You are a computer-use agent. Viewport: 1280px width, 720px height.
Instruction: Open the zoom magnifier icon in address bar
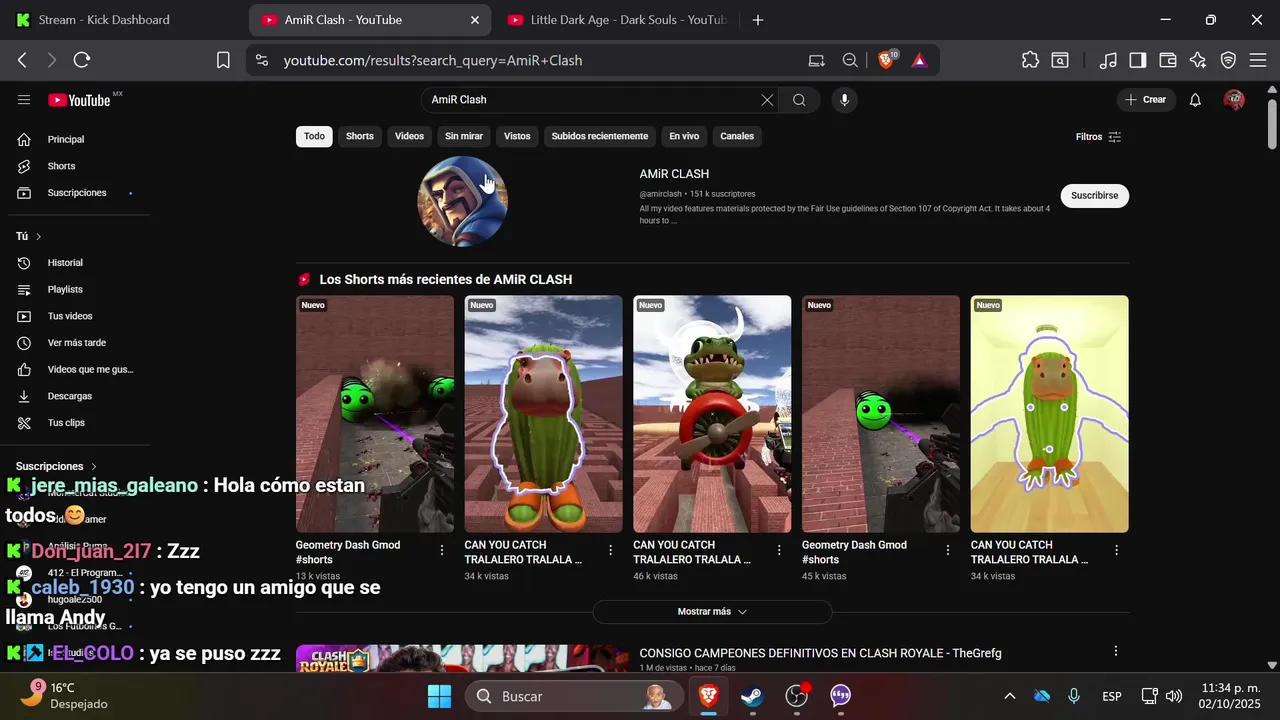coord(850,60)
